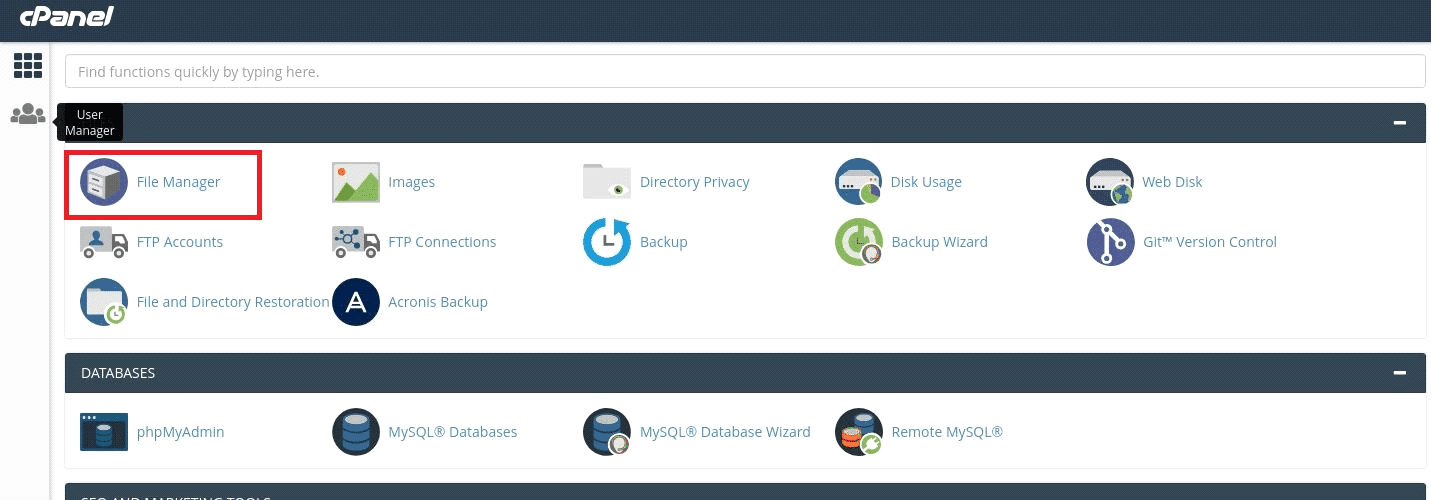
Task: Open the MySQL Databases icon
Action: click(x=356, y=432)
